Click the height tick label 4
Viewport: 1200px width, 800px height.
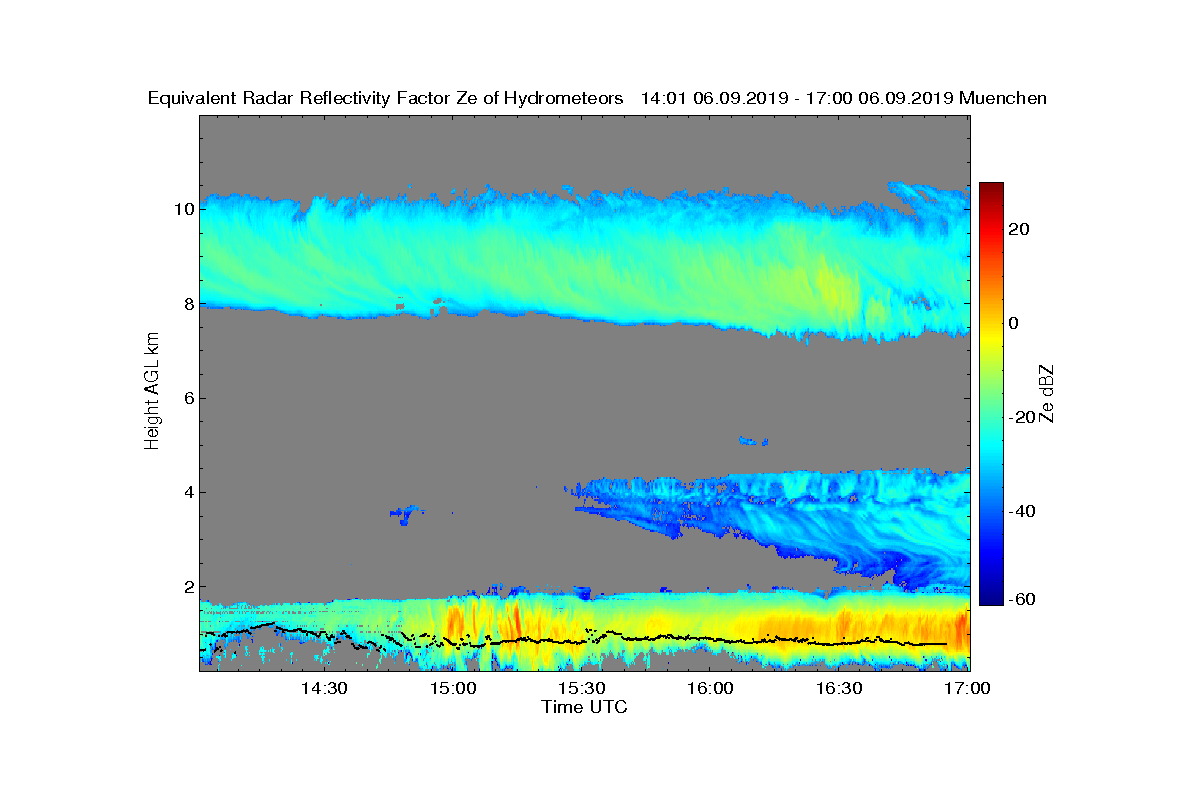[x=187, y=492]
